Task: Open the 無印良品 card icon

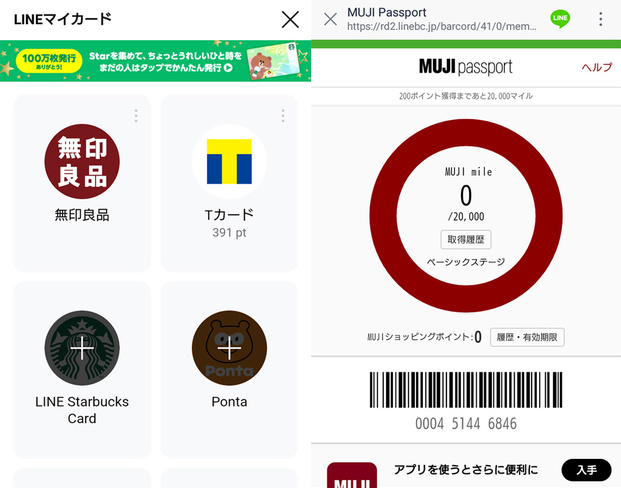Action: pyautogui.click(x=82, y=162)
